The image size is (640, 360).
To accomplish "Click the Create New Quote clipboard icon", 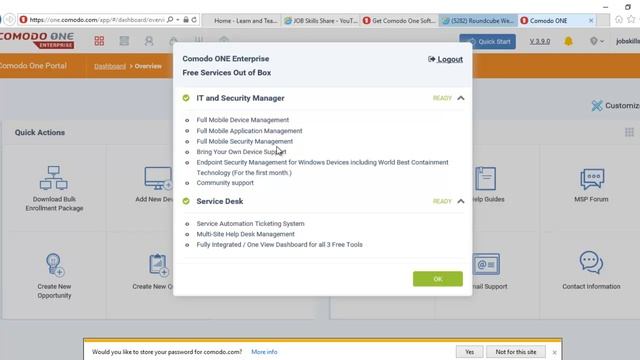I will point(158,264).
